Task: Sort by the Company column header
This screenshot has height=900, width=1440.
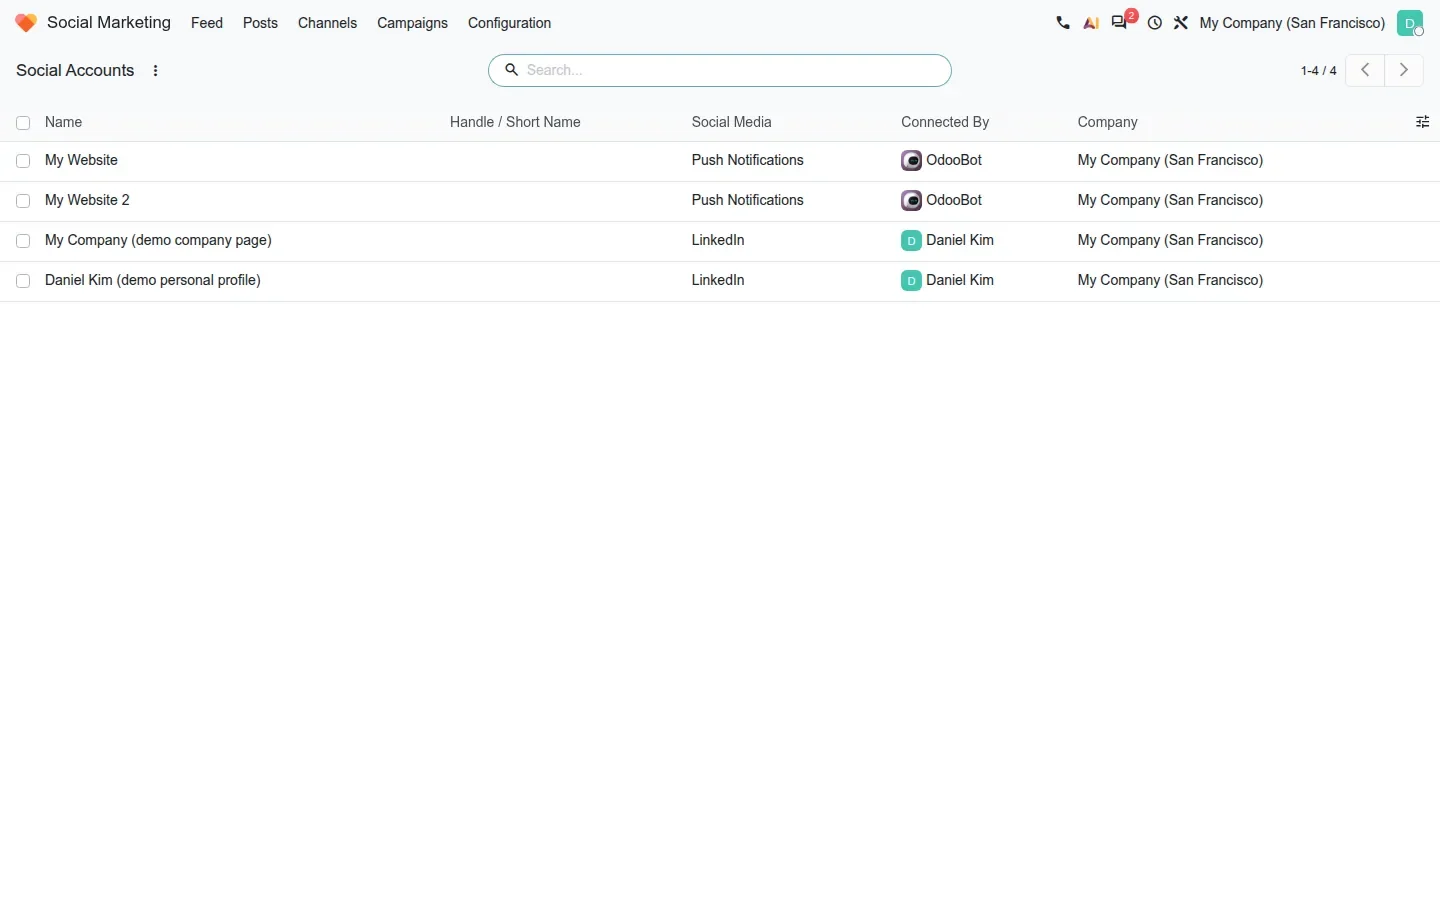Action: coord(1107,122)
